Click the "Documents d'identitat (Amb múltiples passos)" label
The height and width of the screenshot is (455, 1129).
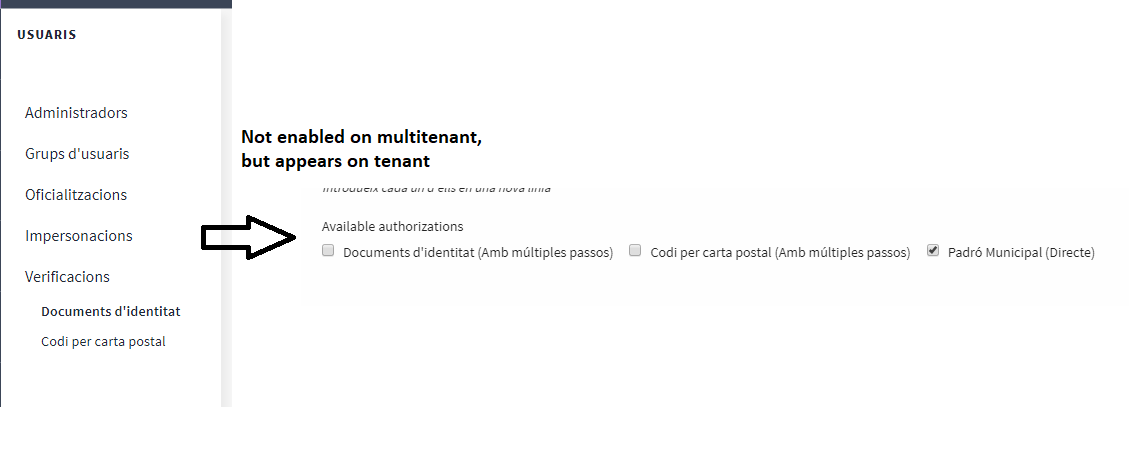pyautogui.click(x=478, y=253)
